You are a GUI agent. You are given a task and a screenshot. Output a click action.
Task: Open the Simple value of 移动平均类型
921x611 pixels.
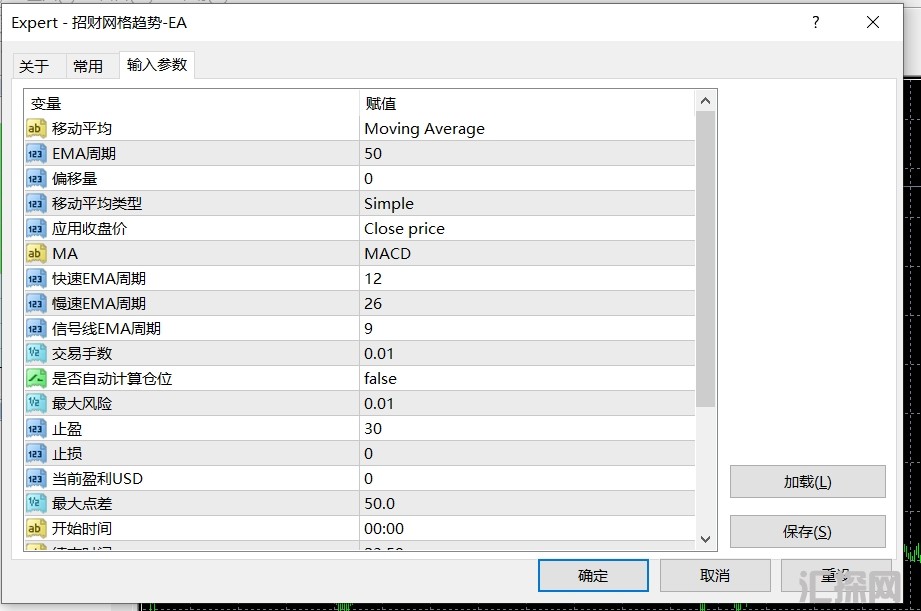[x=527, y=204]
